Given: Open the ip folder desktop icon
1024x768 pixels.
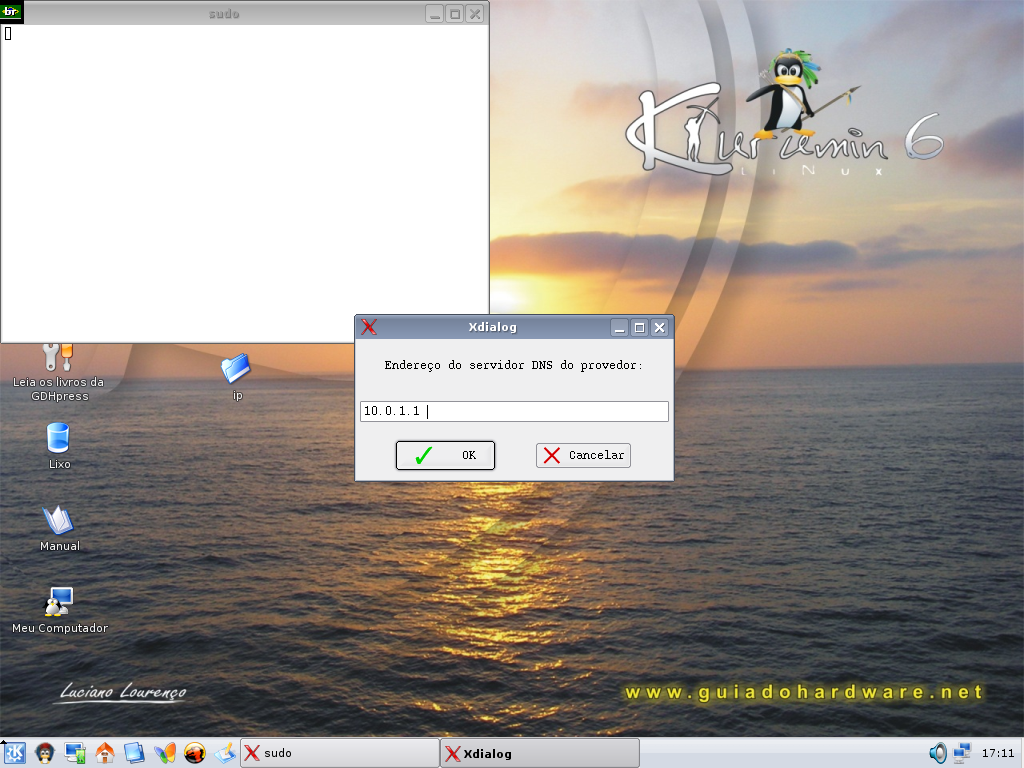Looking at the screenshot, I should [x=236, y=377].
